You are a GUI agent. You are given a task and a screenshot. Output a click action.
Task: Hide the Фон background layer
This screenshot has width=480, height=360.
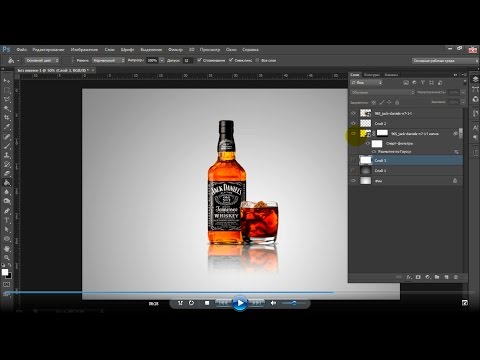[x=353, y=181]
